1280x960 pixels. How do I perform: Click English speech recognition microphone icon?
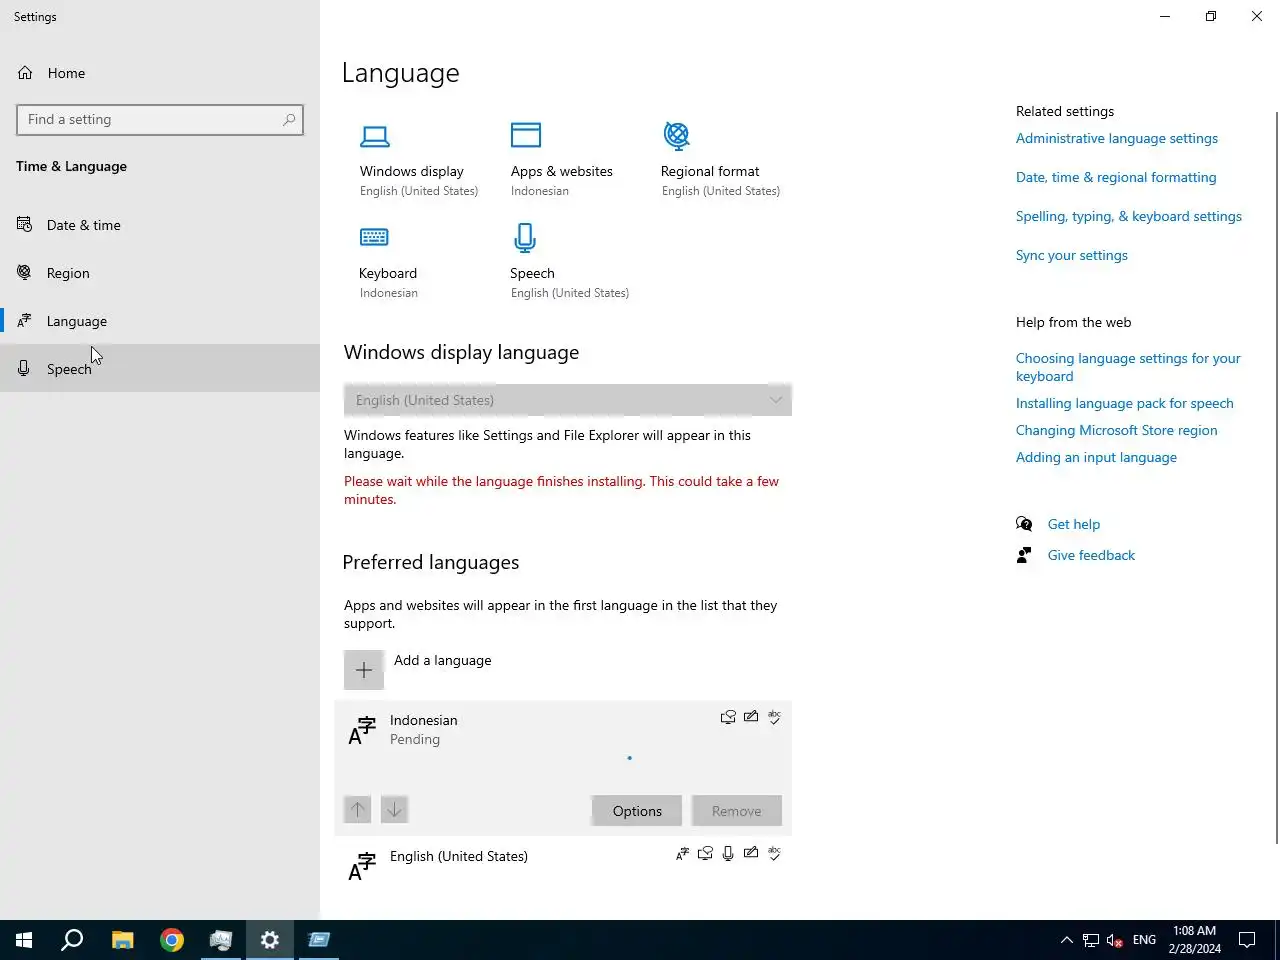pyautogui.click(x=728, y=853)
